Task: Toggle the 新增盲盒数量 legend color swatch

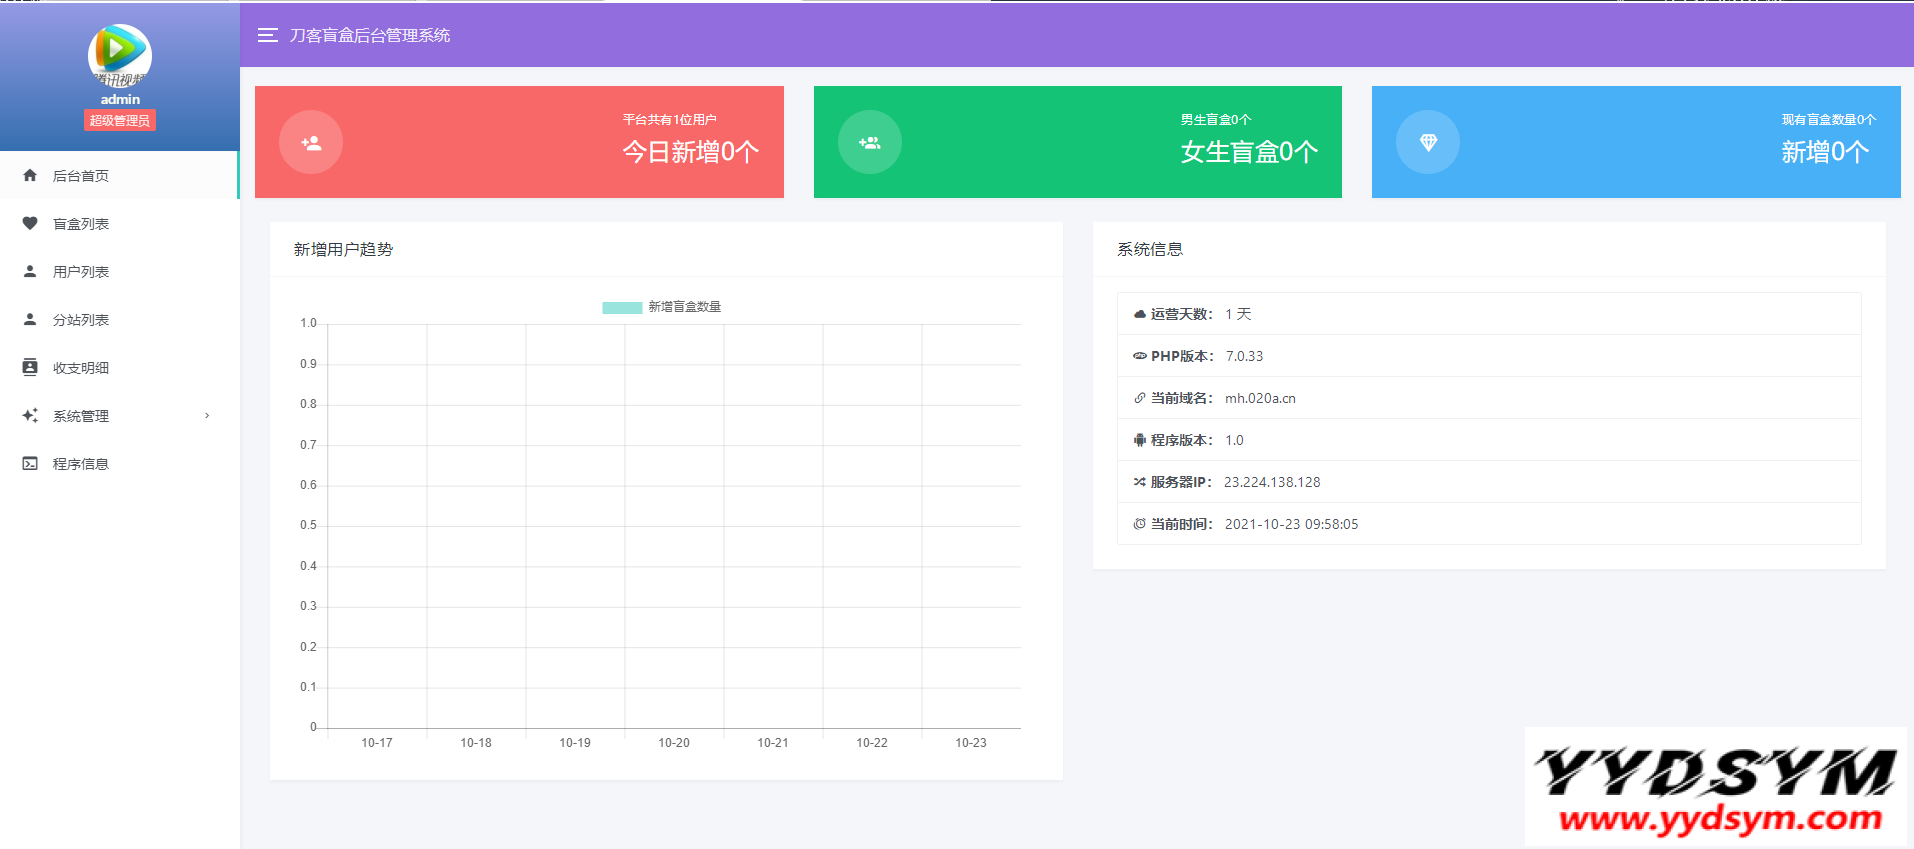Action: pos(621,307)
